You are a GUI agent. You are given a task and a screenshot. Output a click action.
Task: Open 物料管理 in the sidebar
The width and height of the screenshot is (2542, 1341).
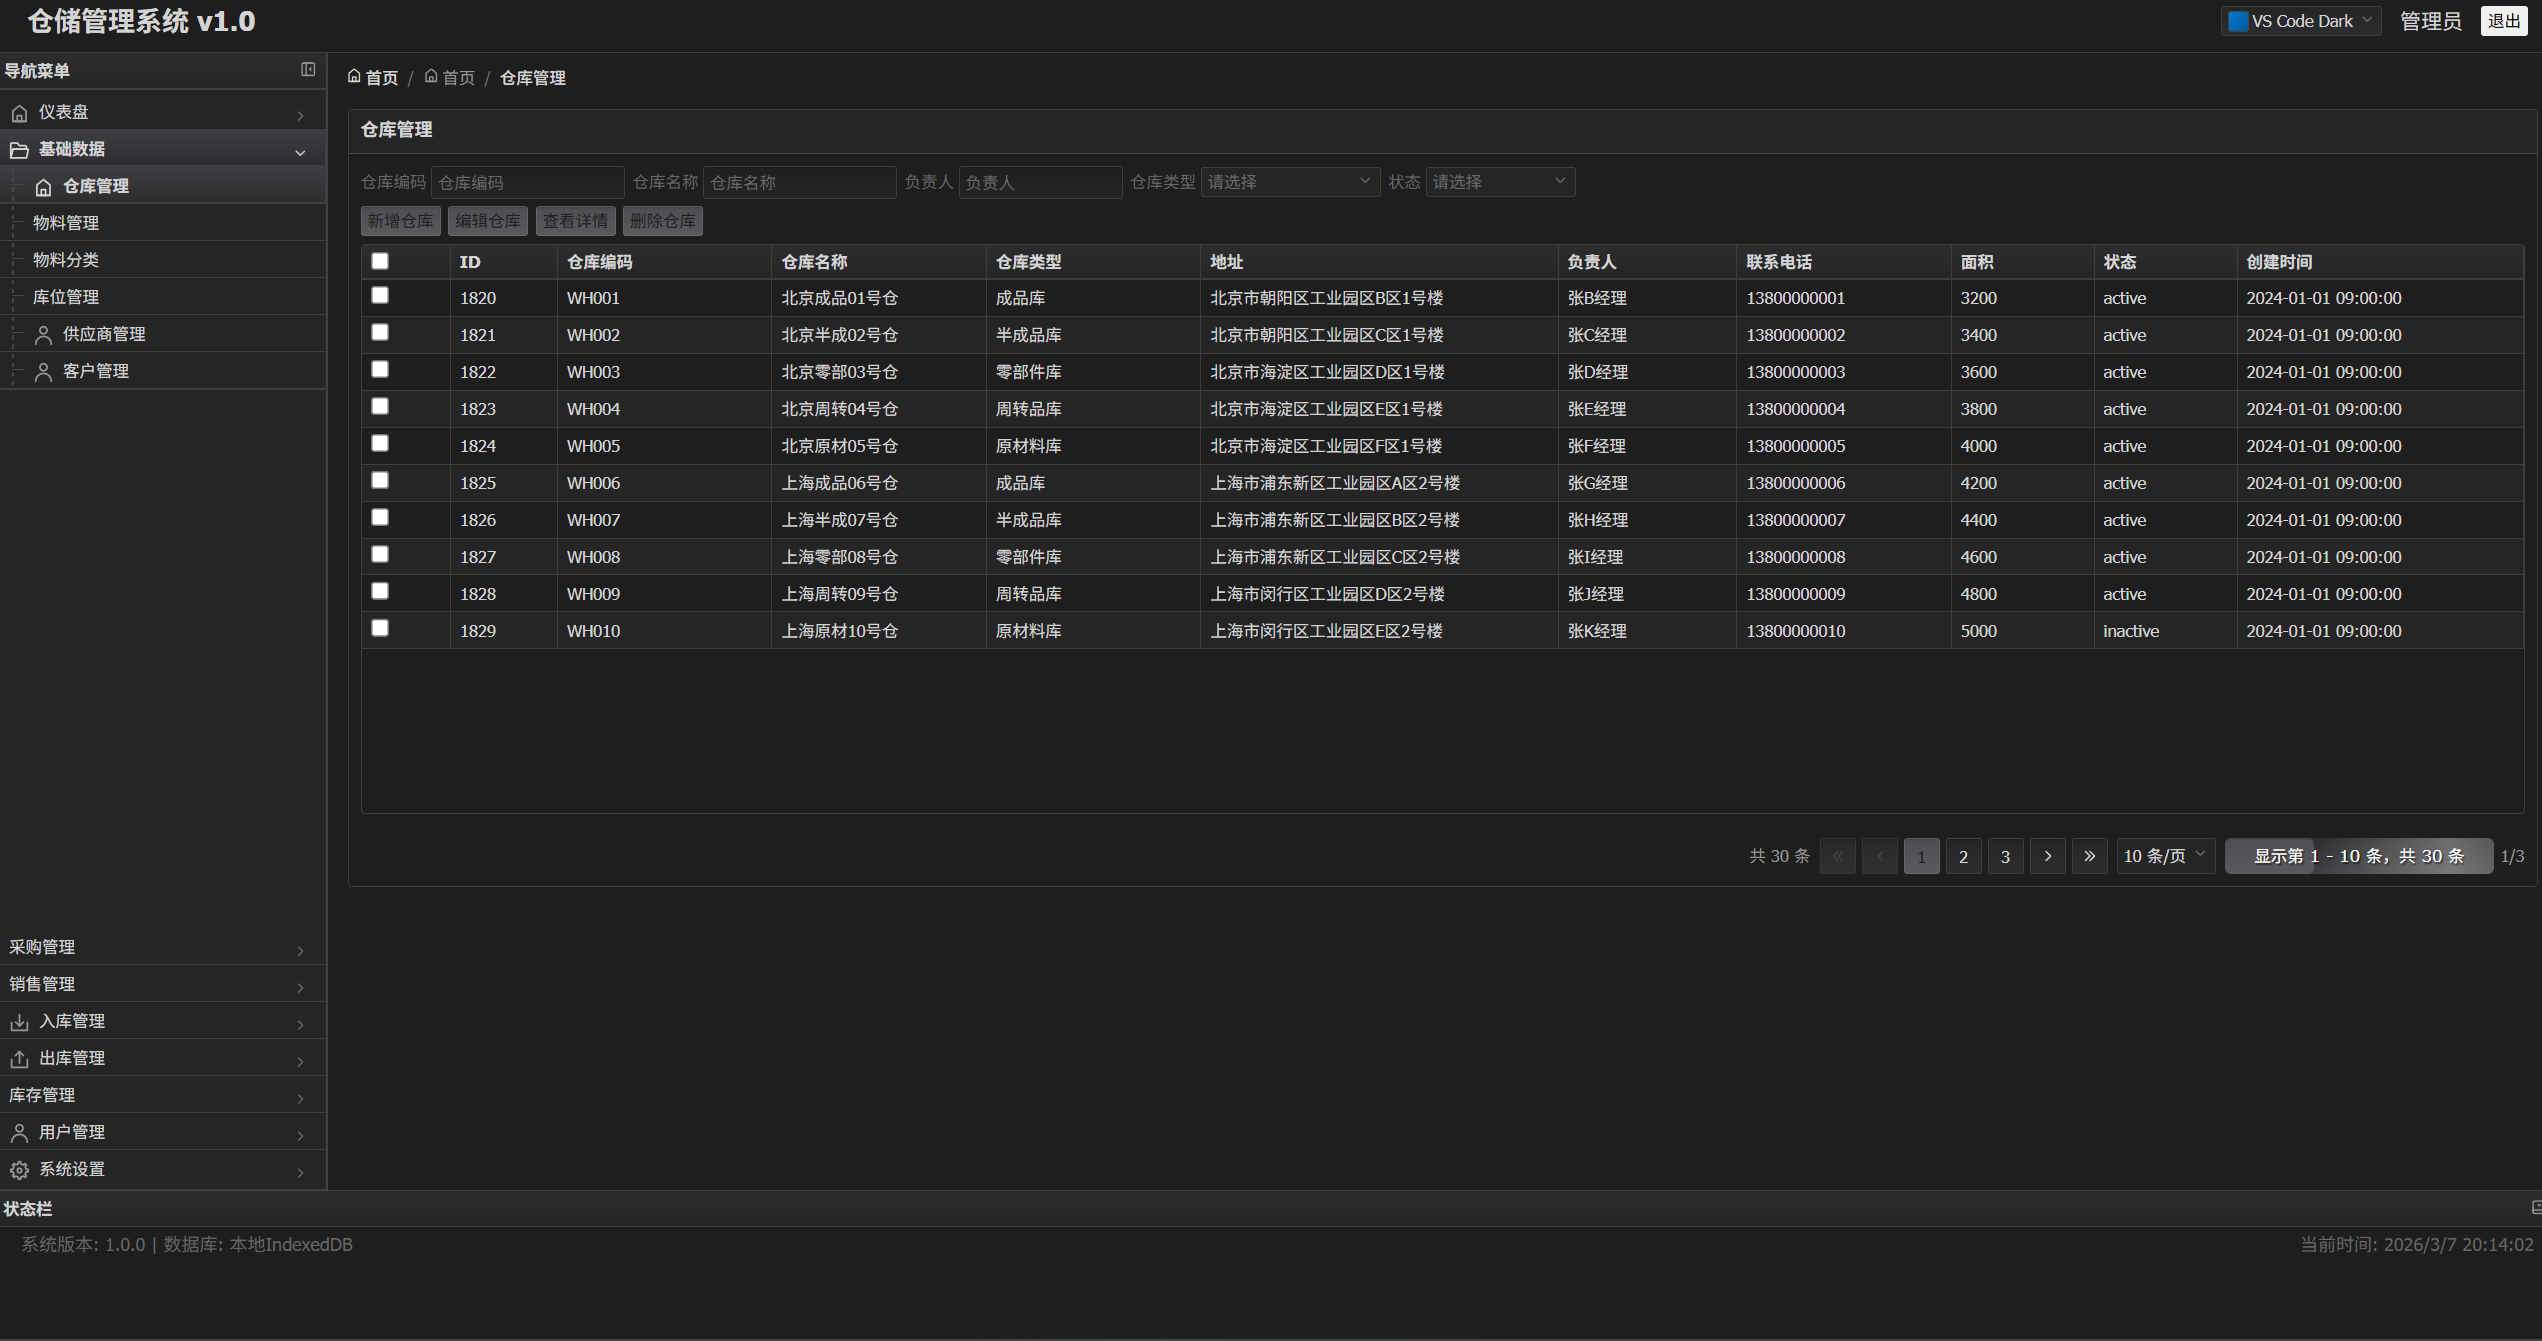[66, 223]
